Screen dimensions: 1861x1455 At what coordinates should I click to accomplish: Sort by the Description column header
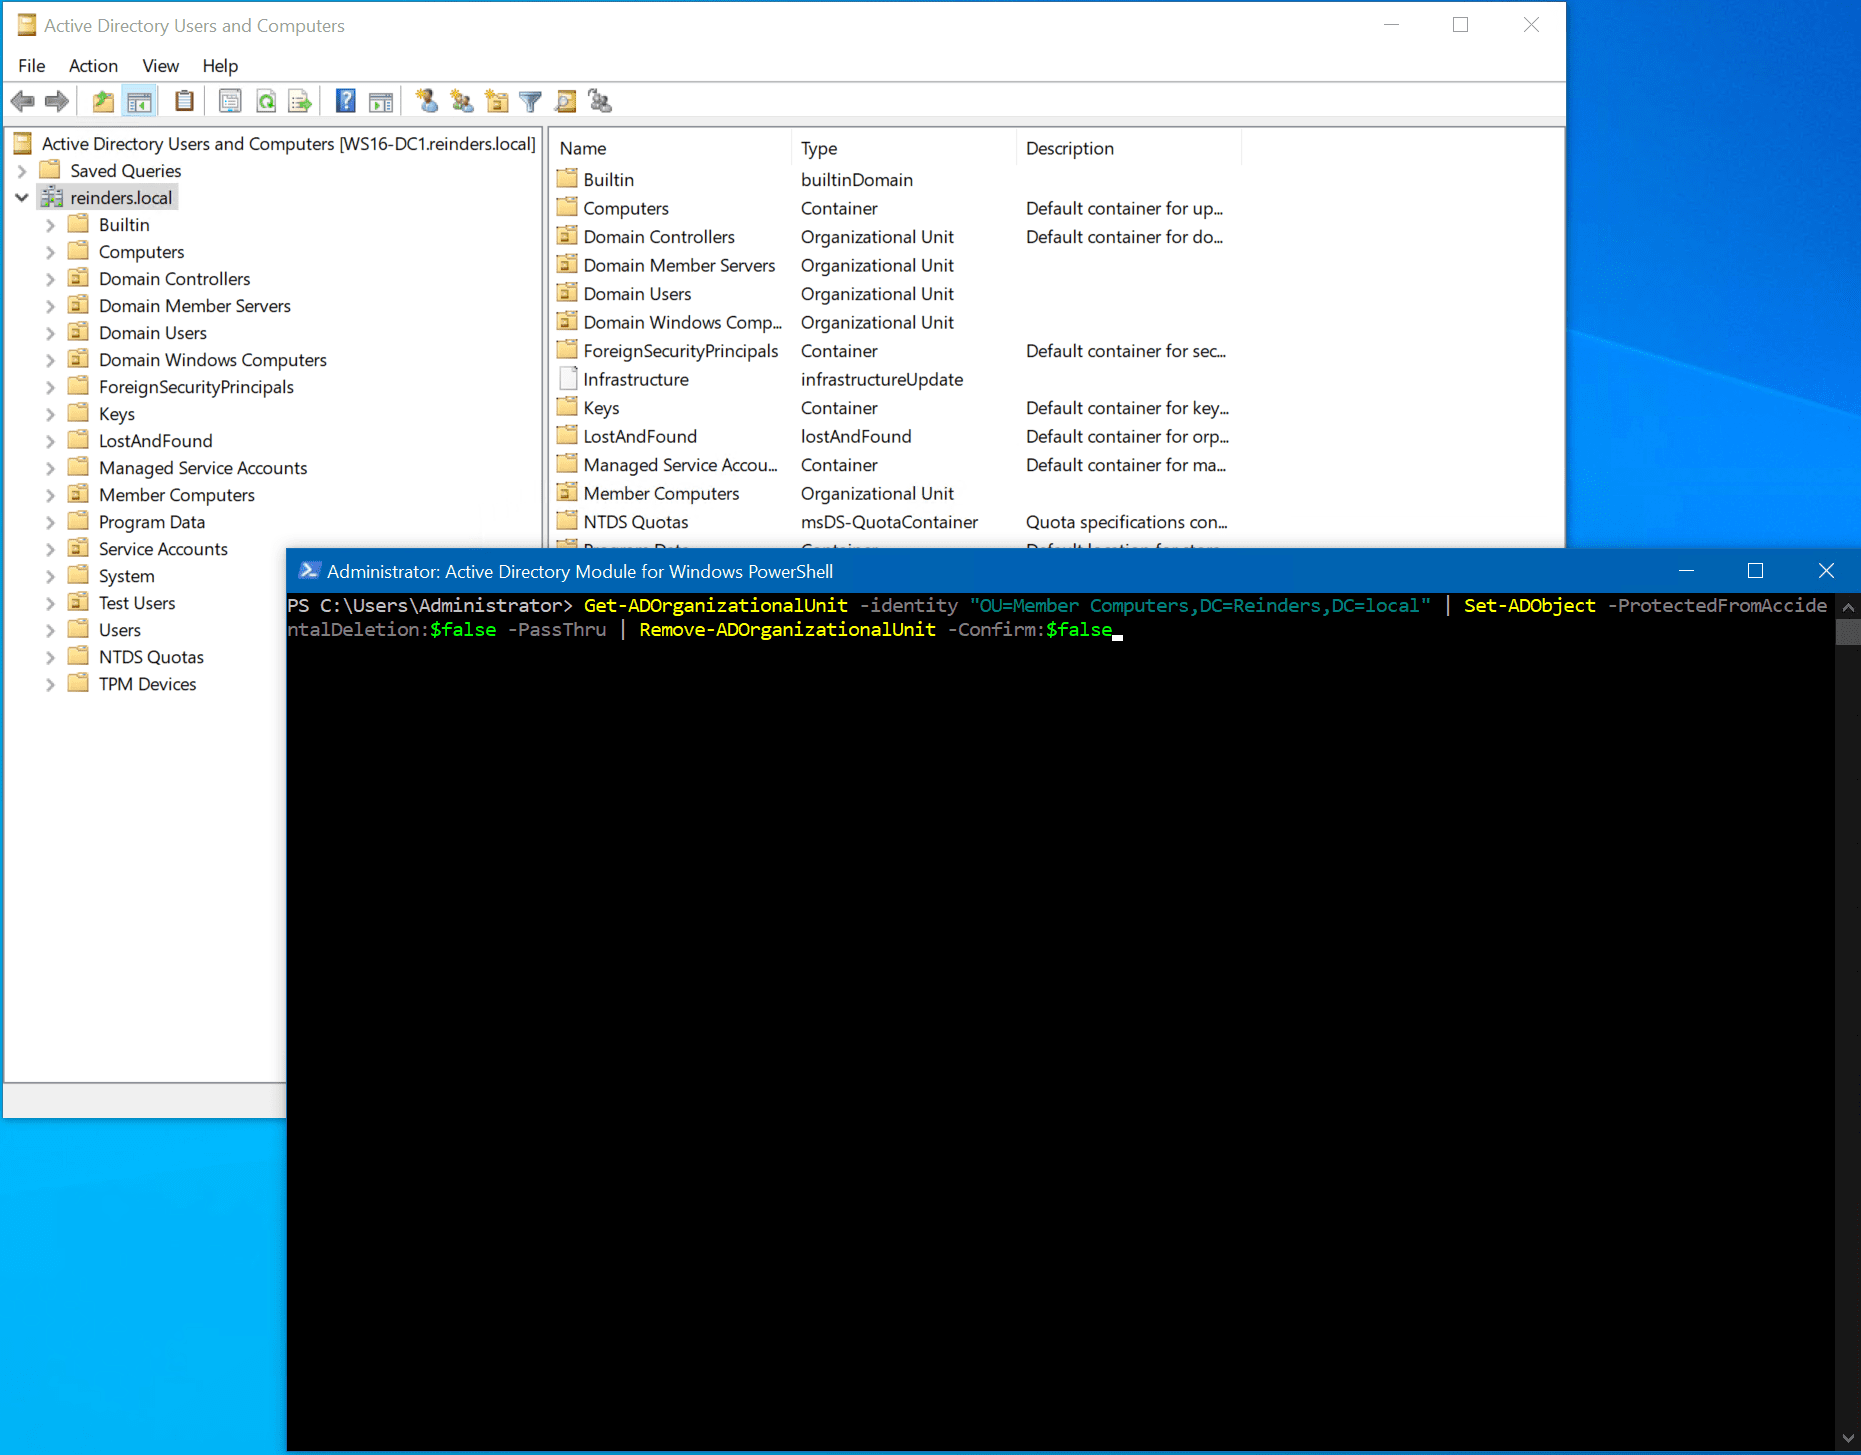pos(1129,148)
